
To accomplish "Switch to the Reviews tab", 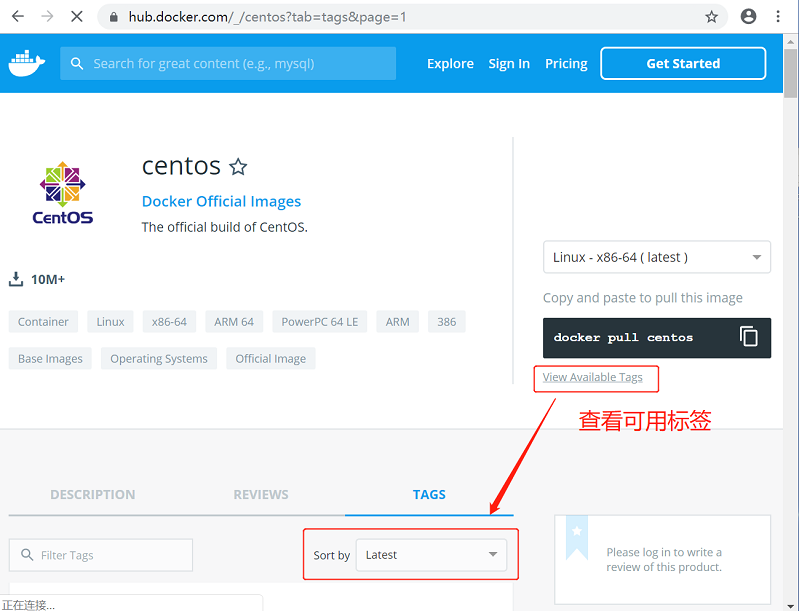I will (x=260, y=494).
